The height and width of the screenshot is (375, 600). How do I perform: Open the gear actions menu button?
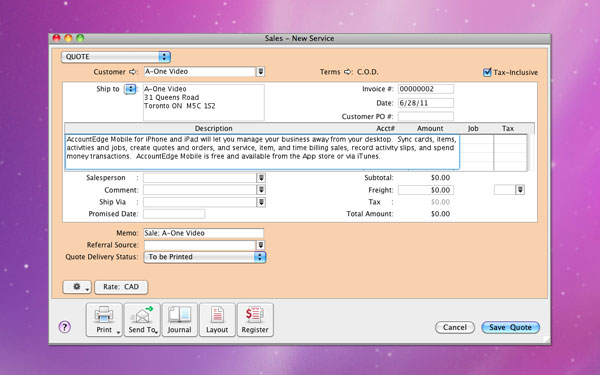tap(77, 287)
